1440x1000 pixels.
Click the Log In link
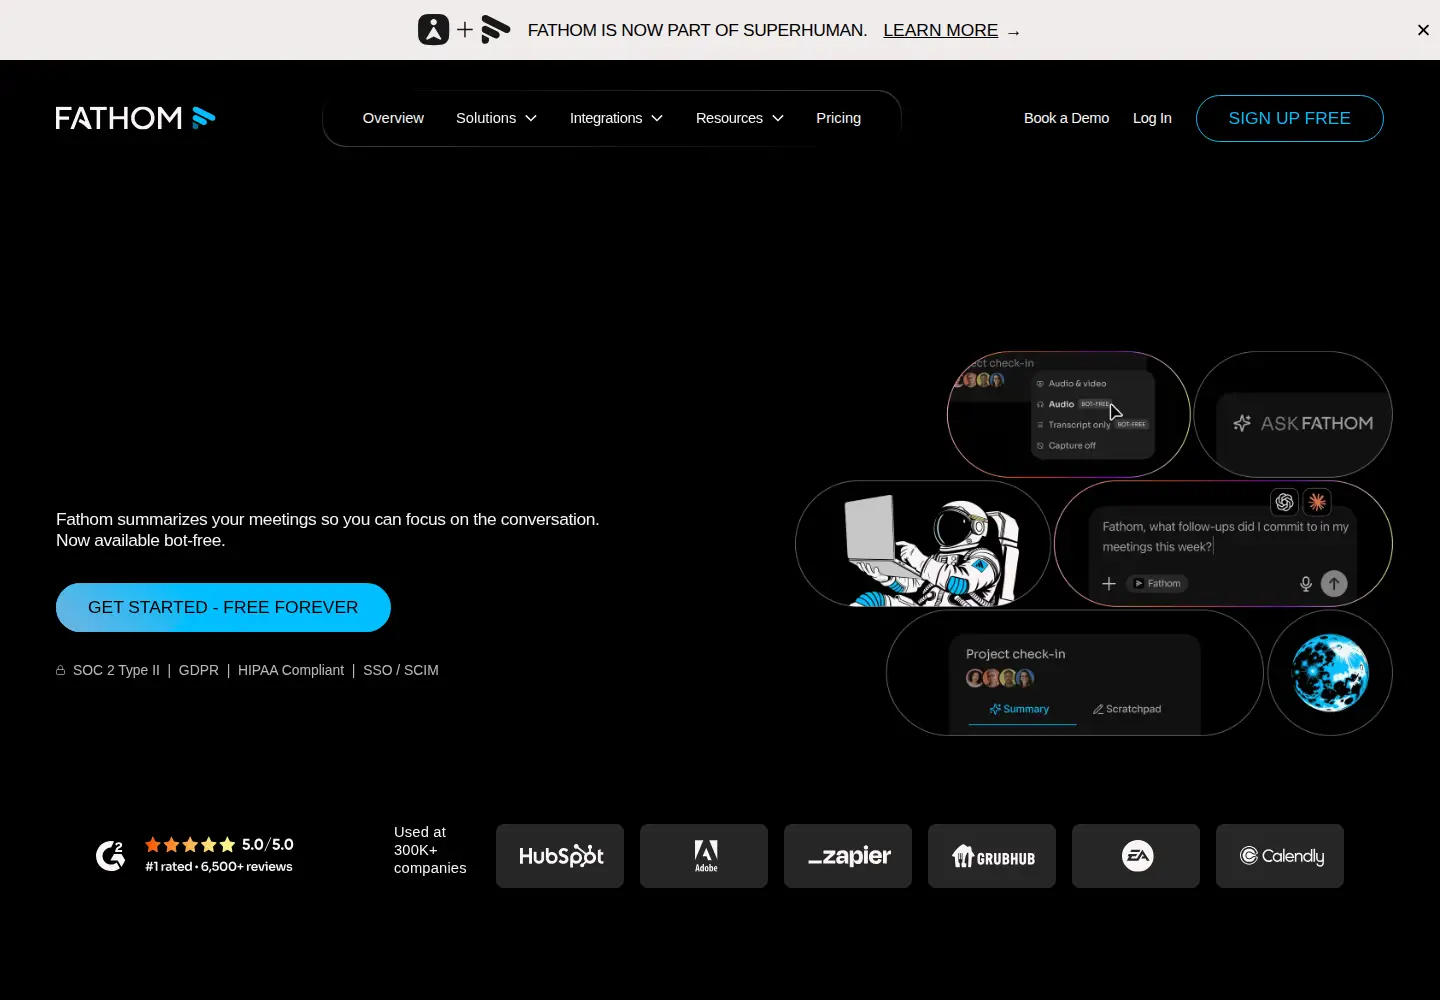[1152, 118]
